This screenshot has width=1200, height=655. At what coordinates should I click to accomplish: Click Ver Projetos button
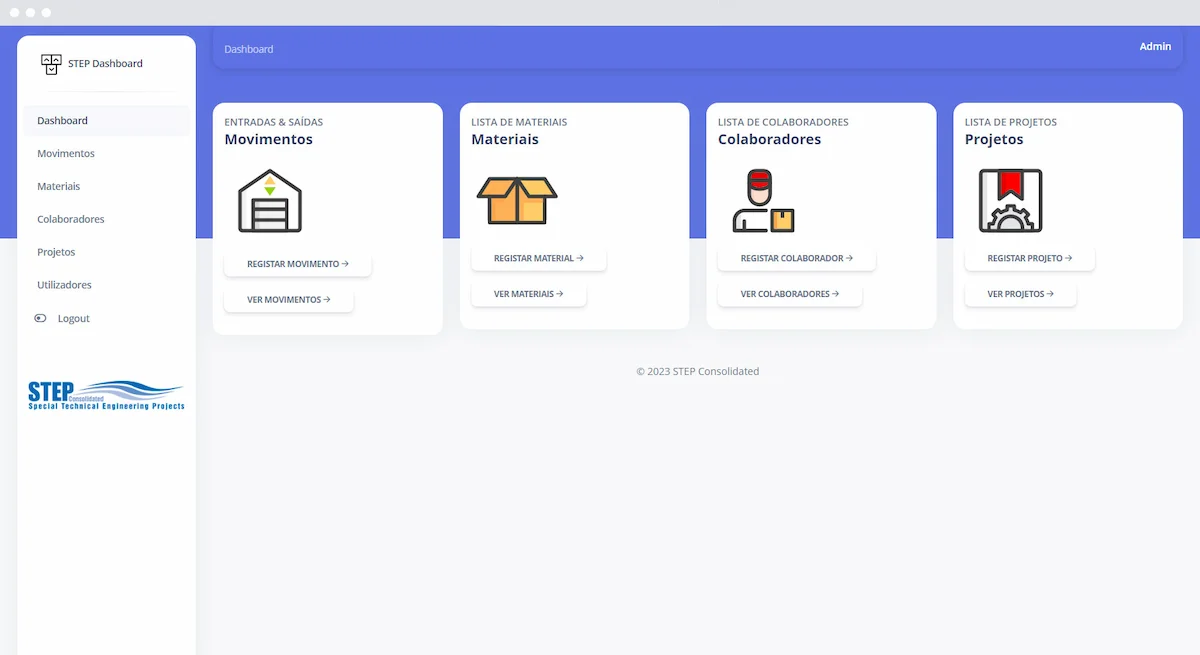point(1020,293)
